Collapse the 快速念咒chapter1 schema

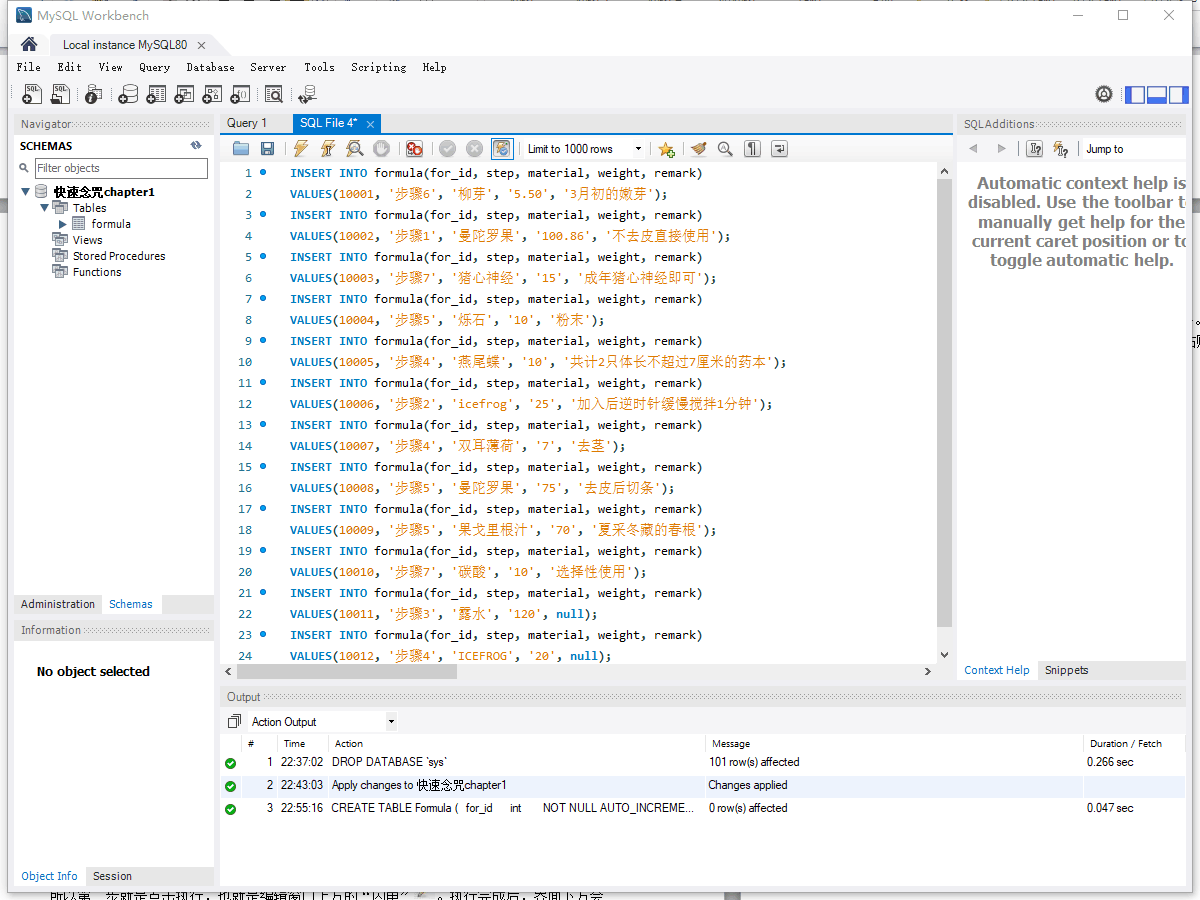[26, 192]
